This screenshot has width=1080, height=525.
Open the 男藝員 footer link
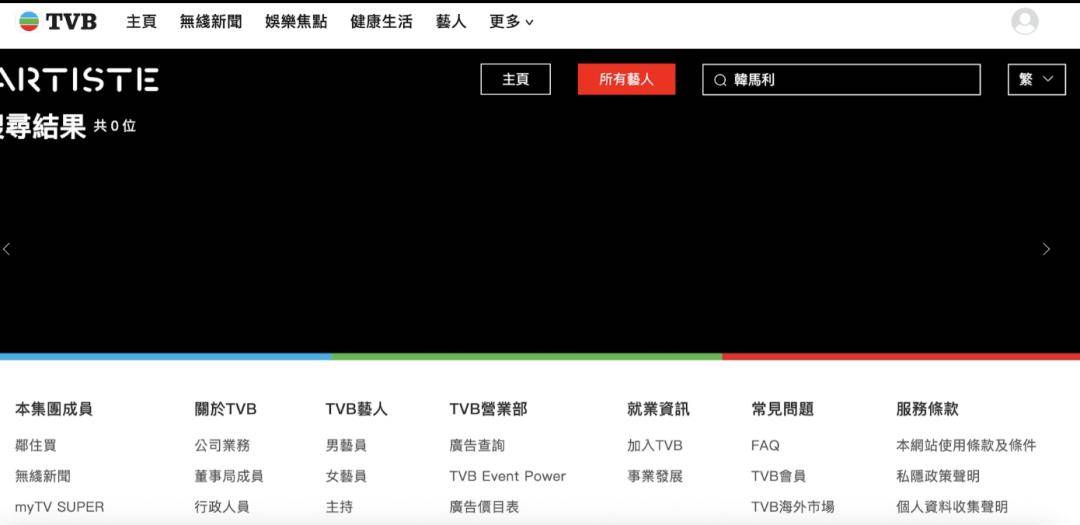(346, 445)
